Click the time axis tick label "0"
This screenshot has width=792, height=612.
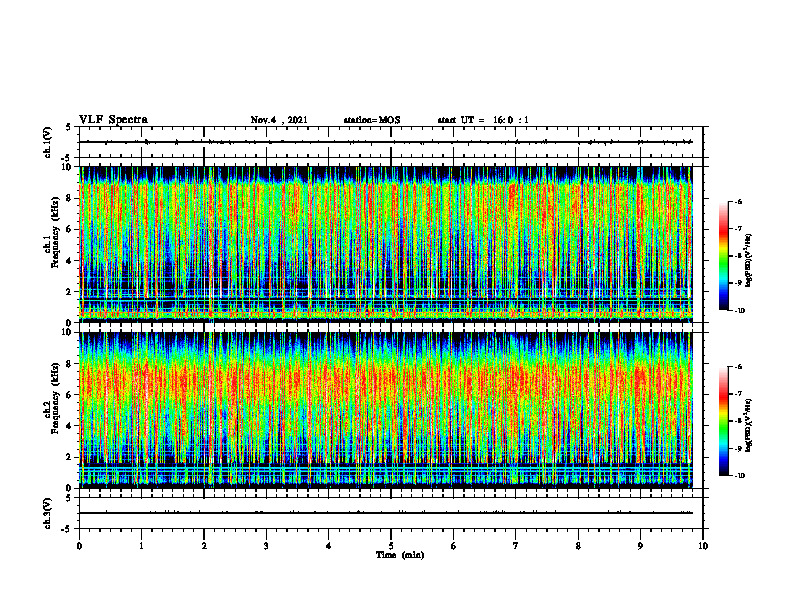click(79, 546)
